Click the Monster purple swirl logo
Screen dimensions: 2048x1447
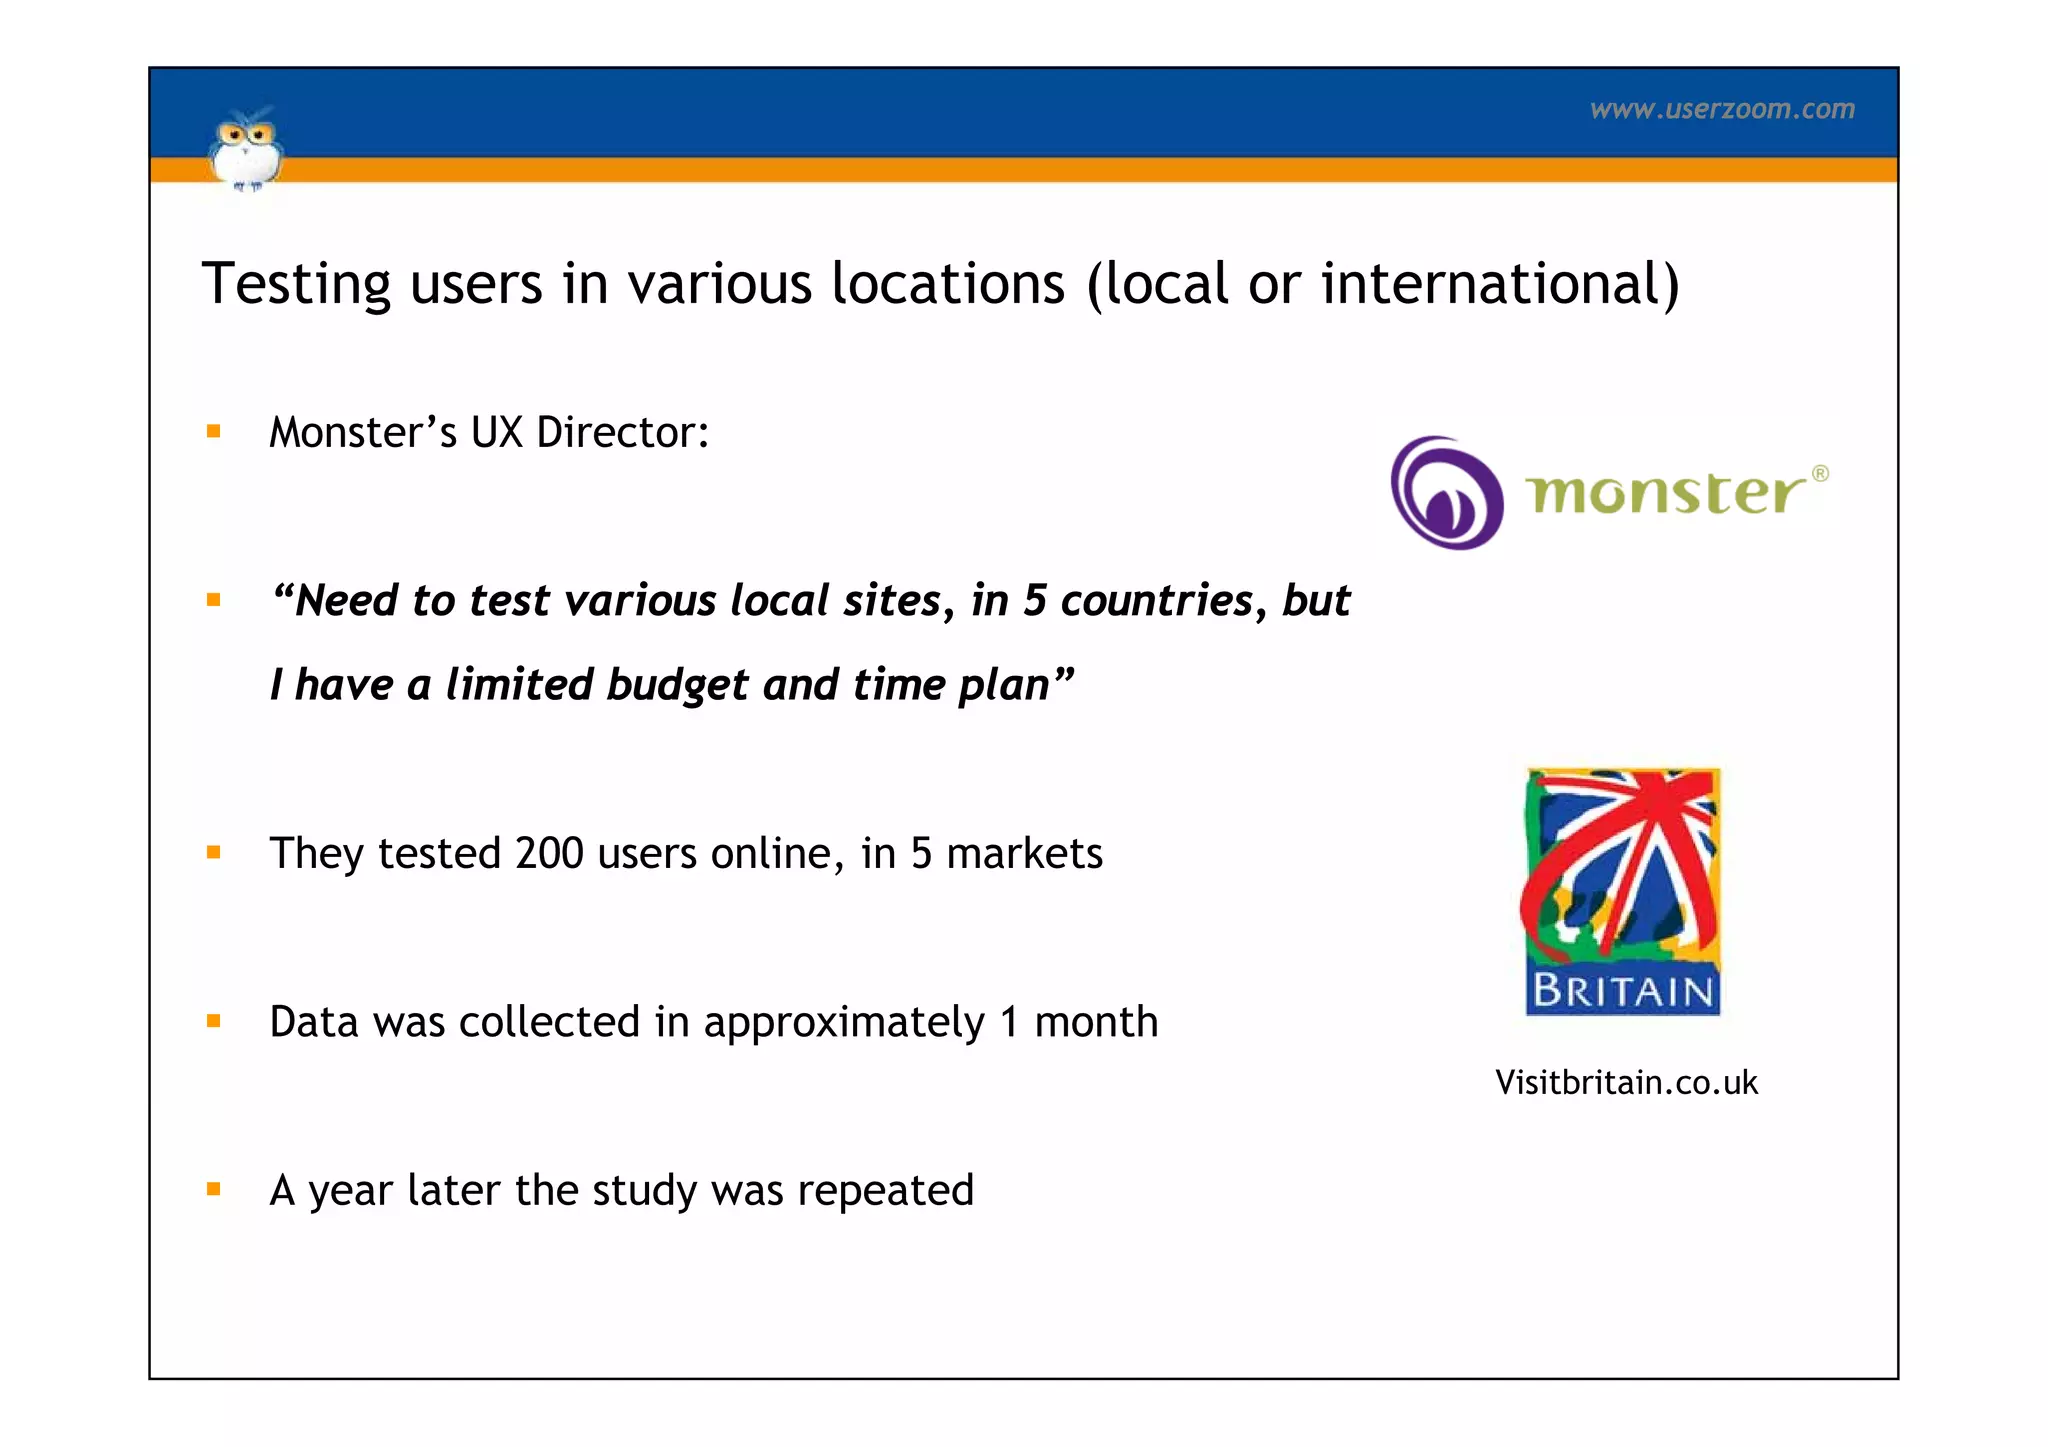coord(1446,493)
